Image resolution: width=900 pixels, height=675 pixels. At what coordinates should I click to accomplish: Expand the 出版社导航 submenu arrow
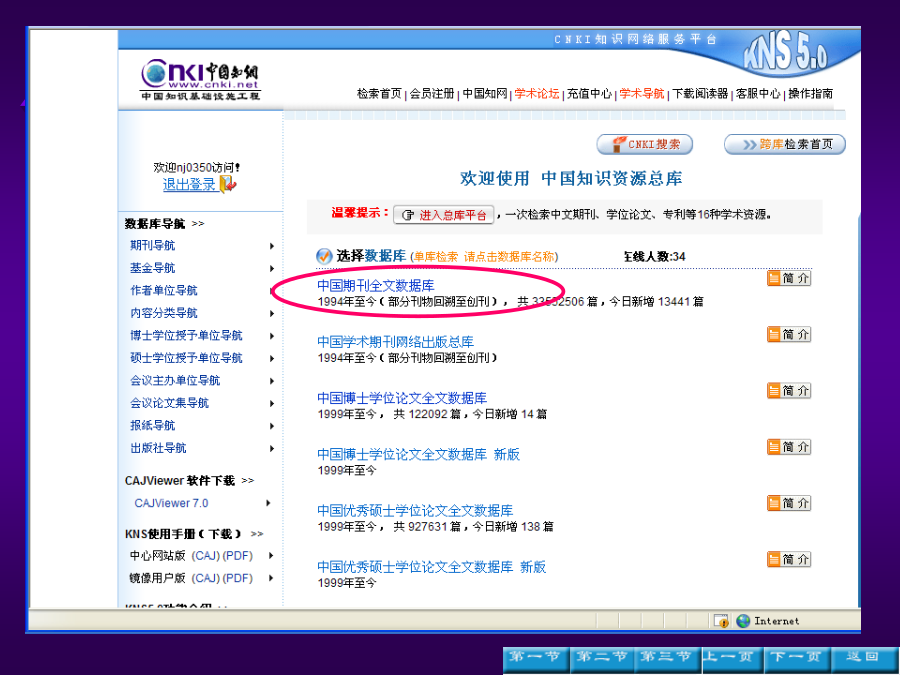click(x=272, y=448)
